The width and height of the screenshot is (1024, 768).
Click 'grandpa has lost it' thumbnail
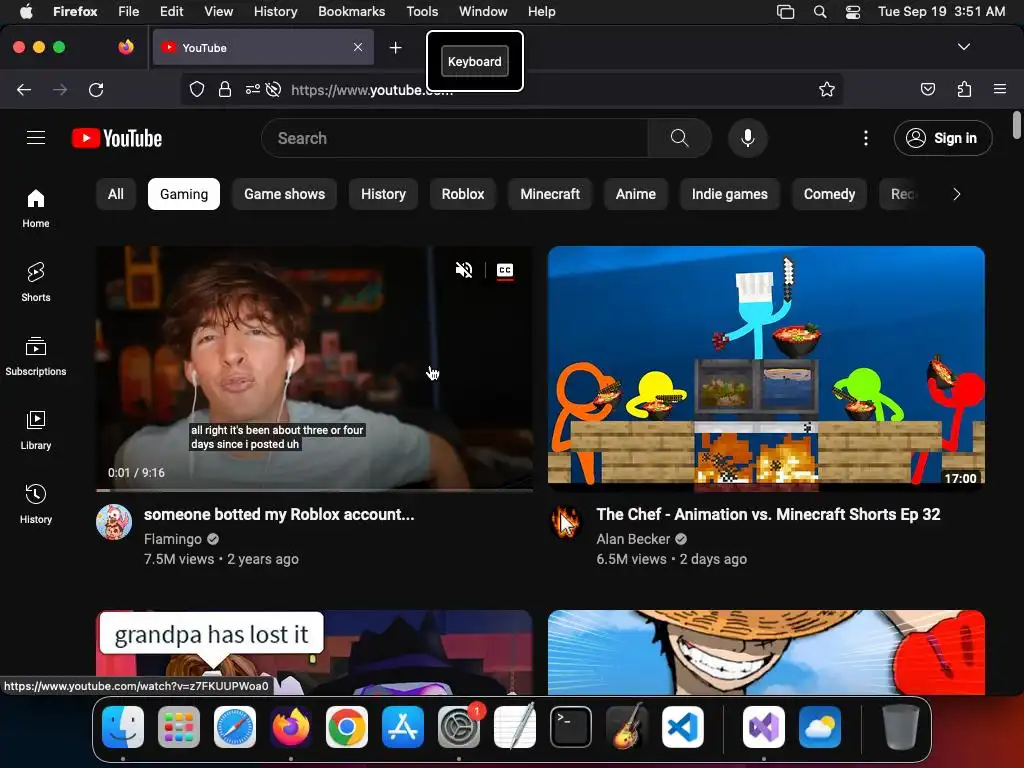(314, 652)
